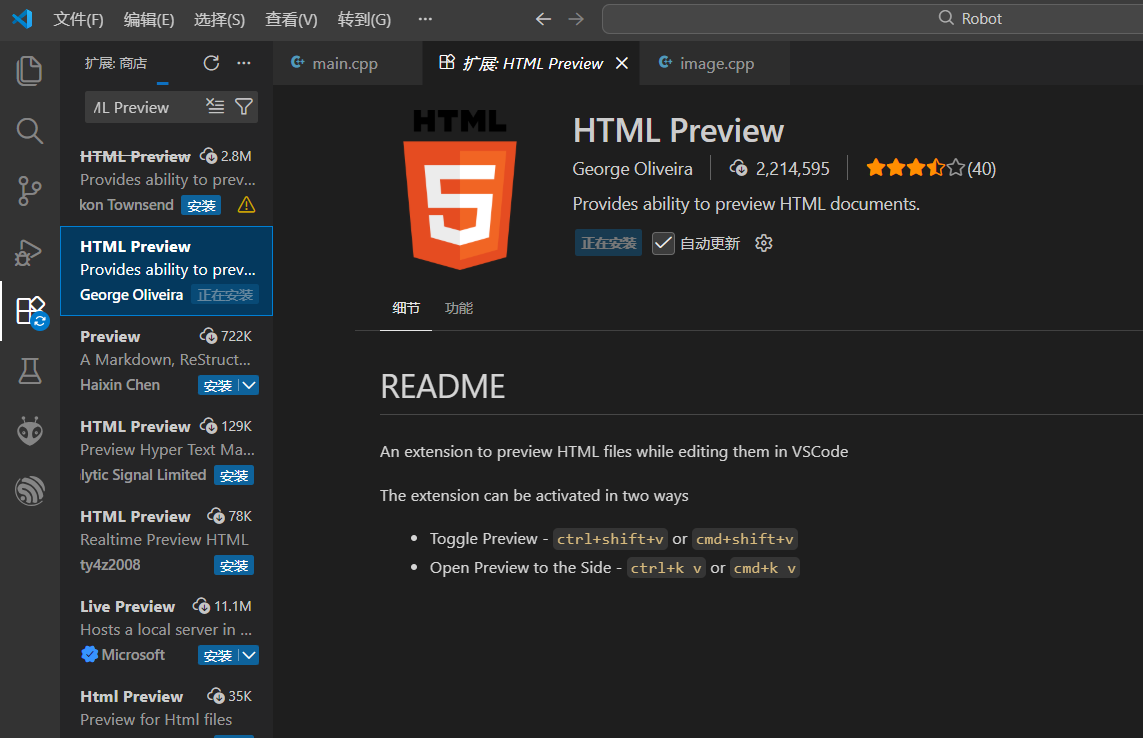Switch to image.cpp editor tab
Screen dimensions: 1143x738
coord(716,63)
